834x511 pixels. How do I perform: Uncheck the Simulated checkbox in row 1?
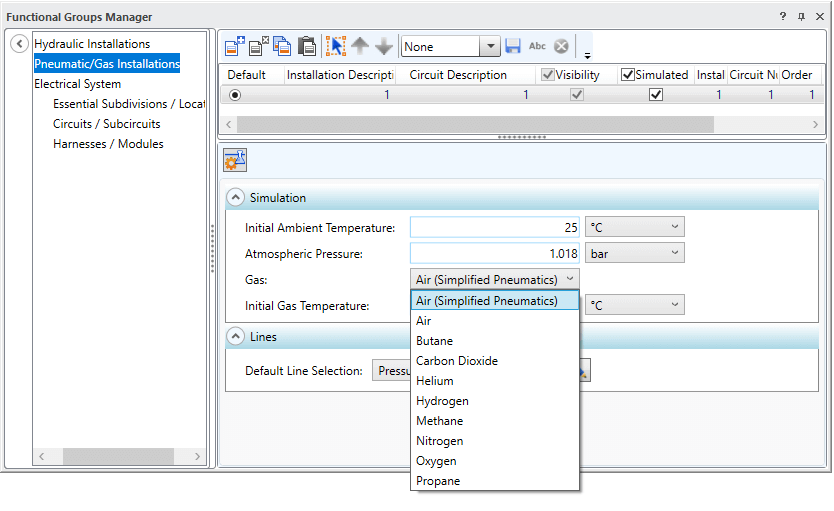(656, 95)
